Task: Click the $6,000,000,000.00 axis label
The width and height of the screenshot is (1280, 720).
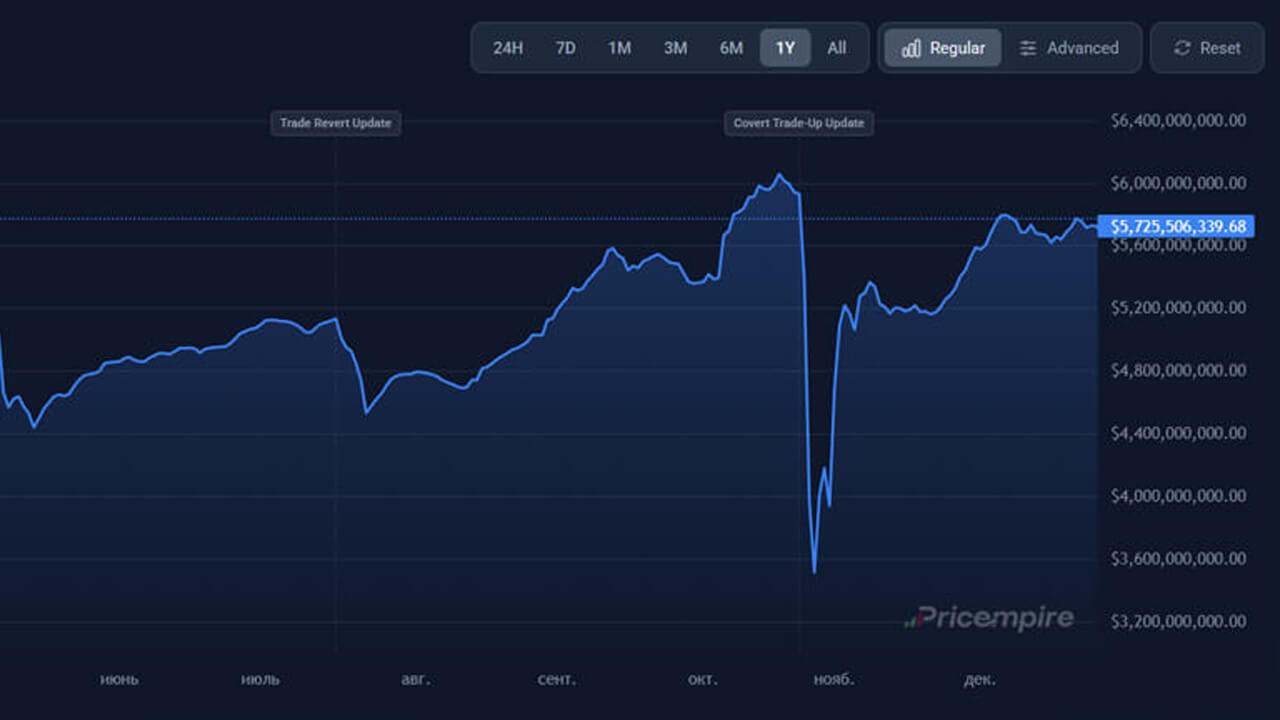Action: (1178, 183)
